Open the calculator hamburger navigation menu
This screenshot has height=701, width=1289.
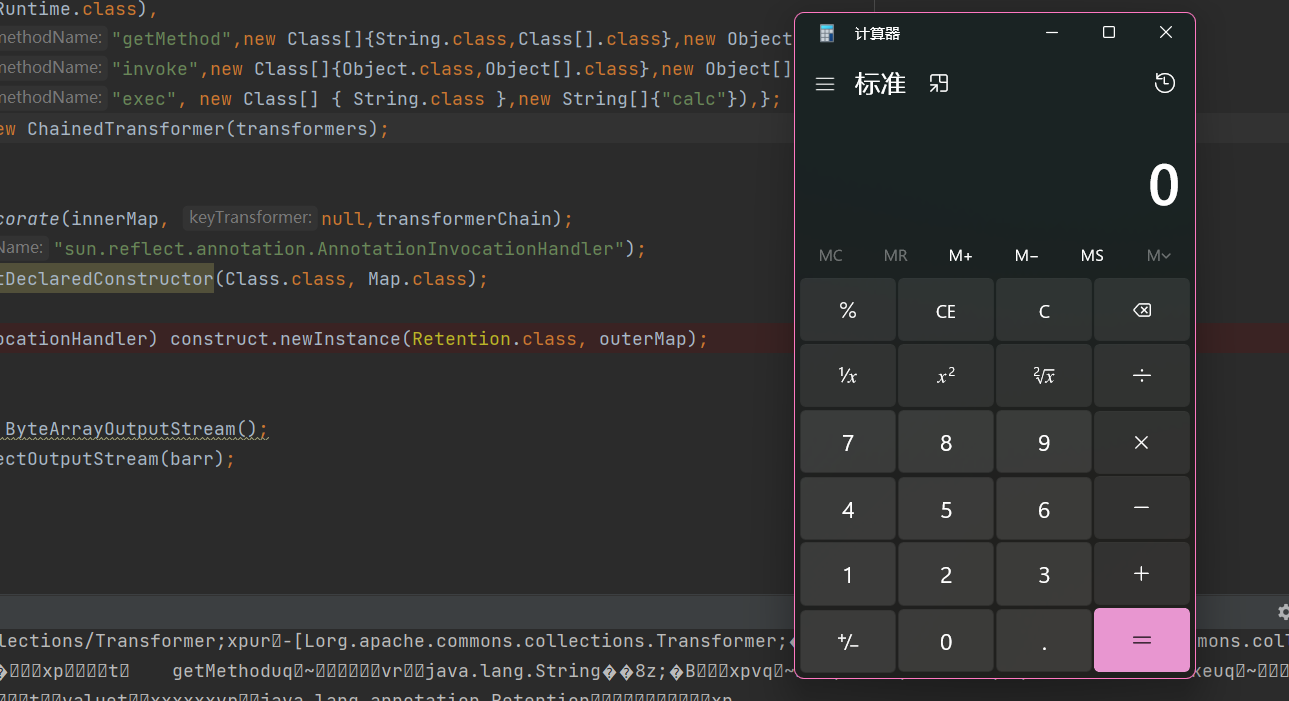point(825,84)
